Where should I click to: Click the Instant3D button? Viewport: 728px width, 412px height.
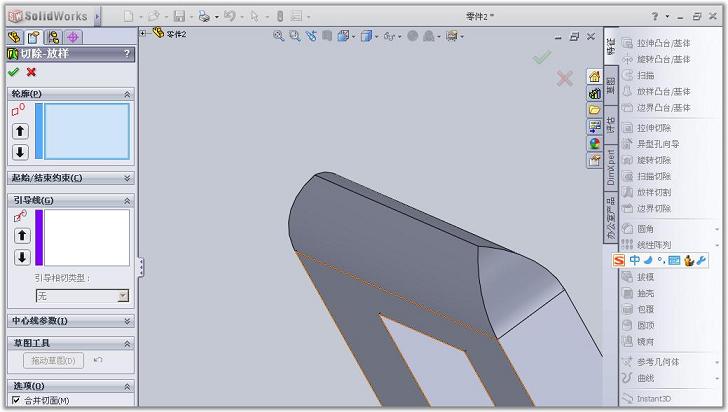646,399
